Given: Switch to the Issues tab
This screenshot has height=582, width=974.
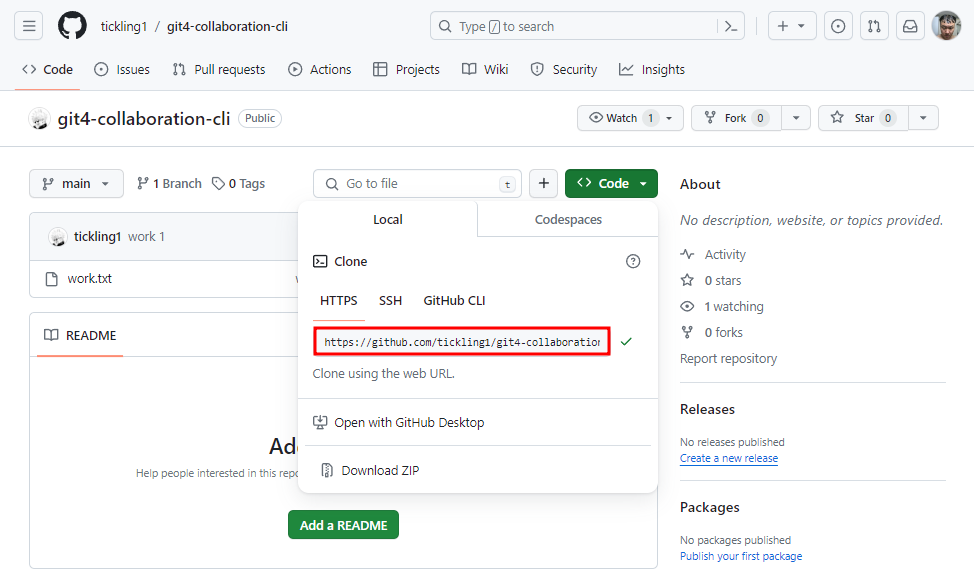Looking at the screenshot, I should click(x=122, y=70).
